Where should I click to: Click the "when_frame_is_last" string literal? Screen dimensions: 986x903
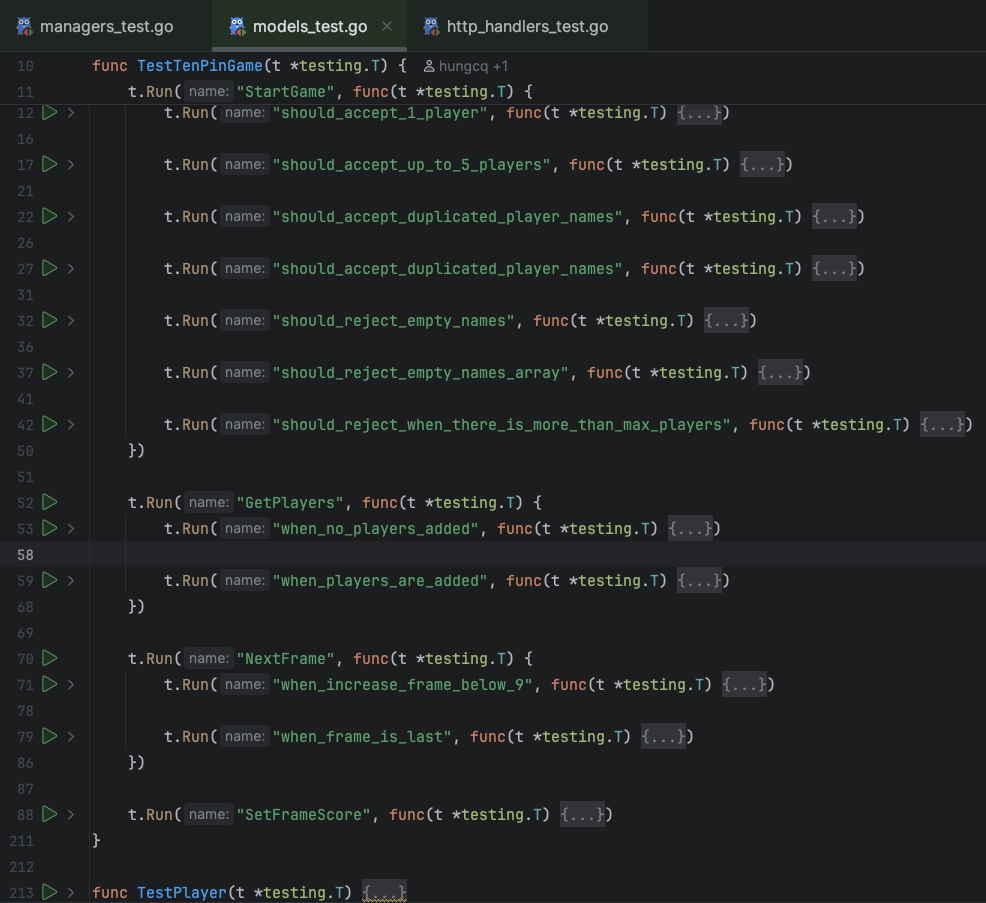coord(362,737)
